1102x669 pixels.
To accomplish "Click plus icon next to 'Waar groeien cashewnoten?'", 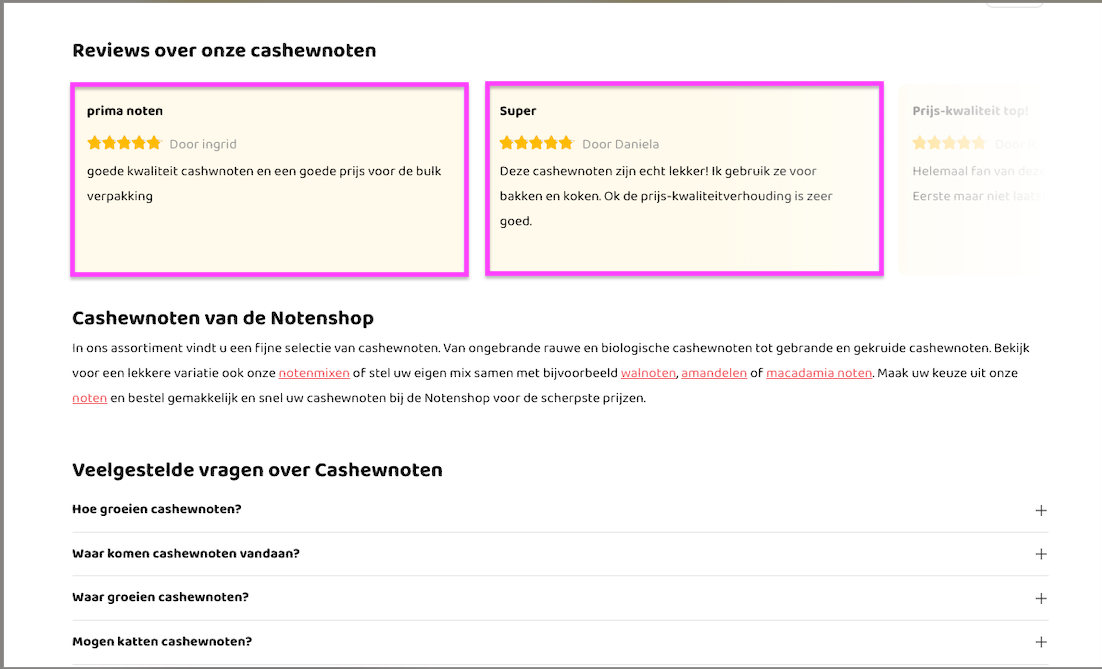I will [1040, 598].
